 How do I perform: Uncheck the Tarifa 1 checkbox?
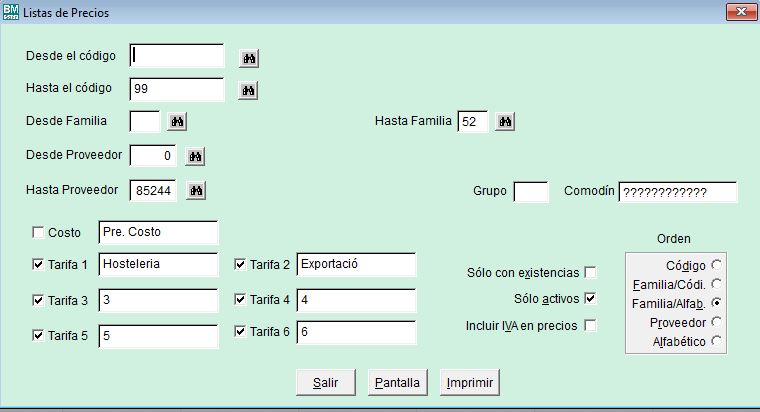pyautogui.click(x=38, y=265)
